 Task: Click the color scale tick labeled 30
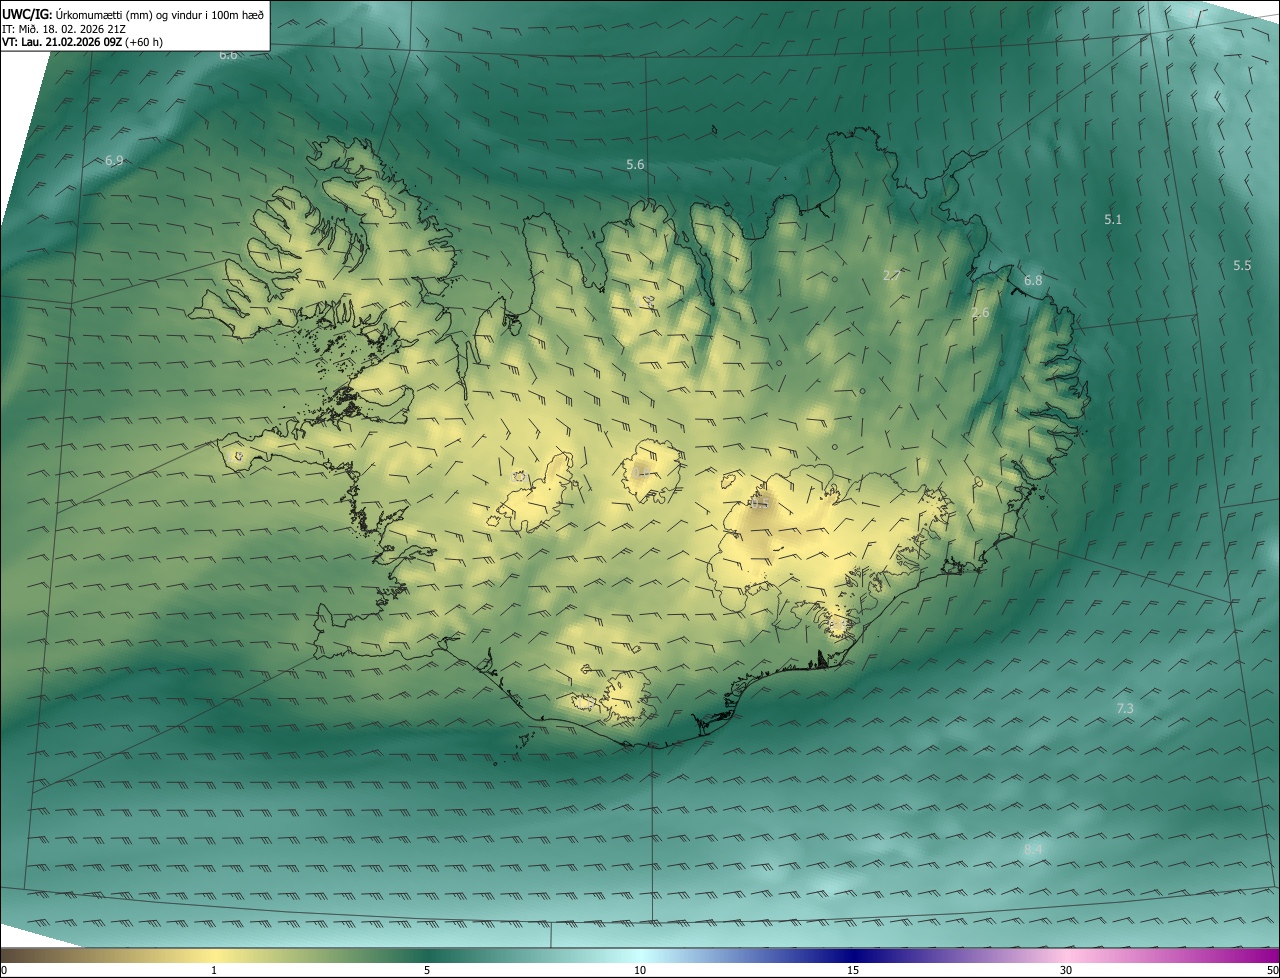coord(1066,970)
